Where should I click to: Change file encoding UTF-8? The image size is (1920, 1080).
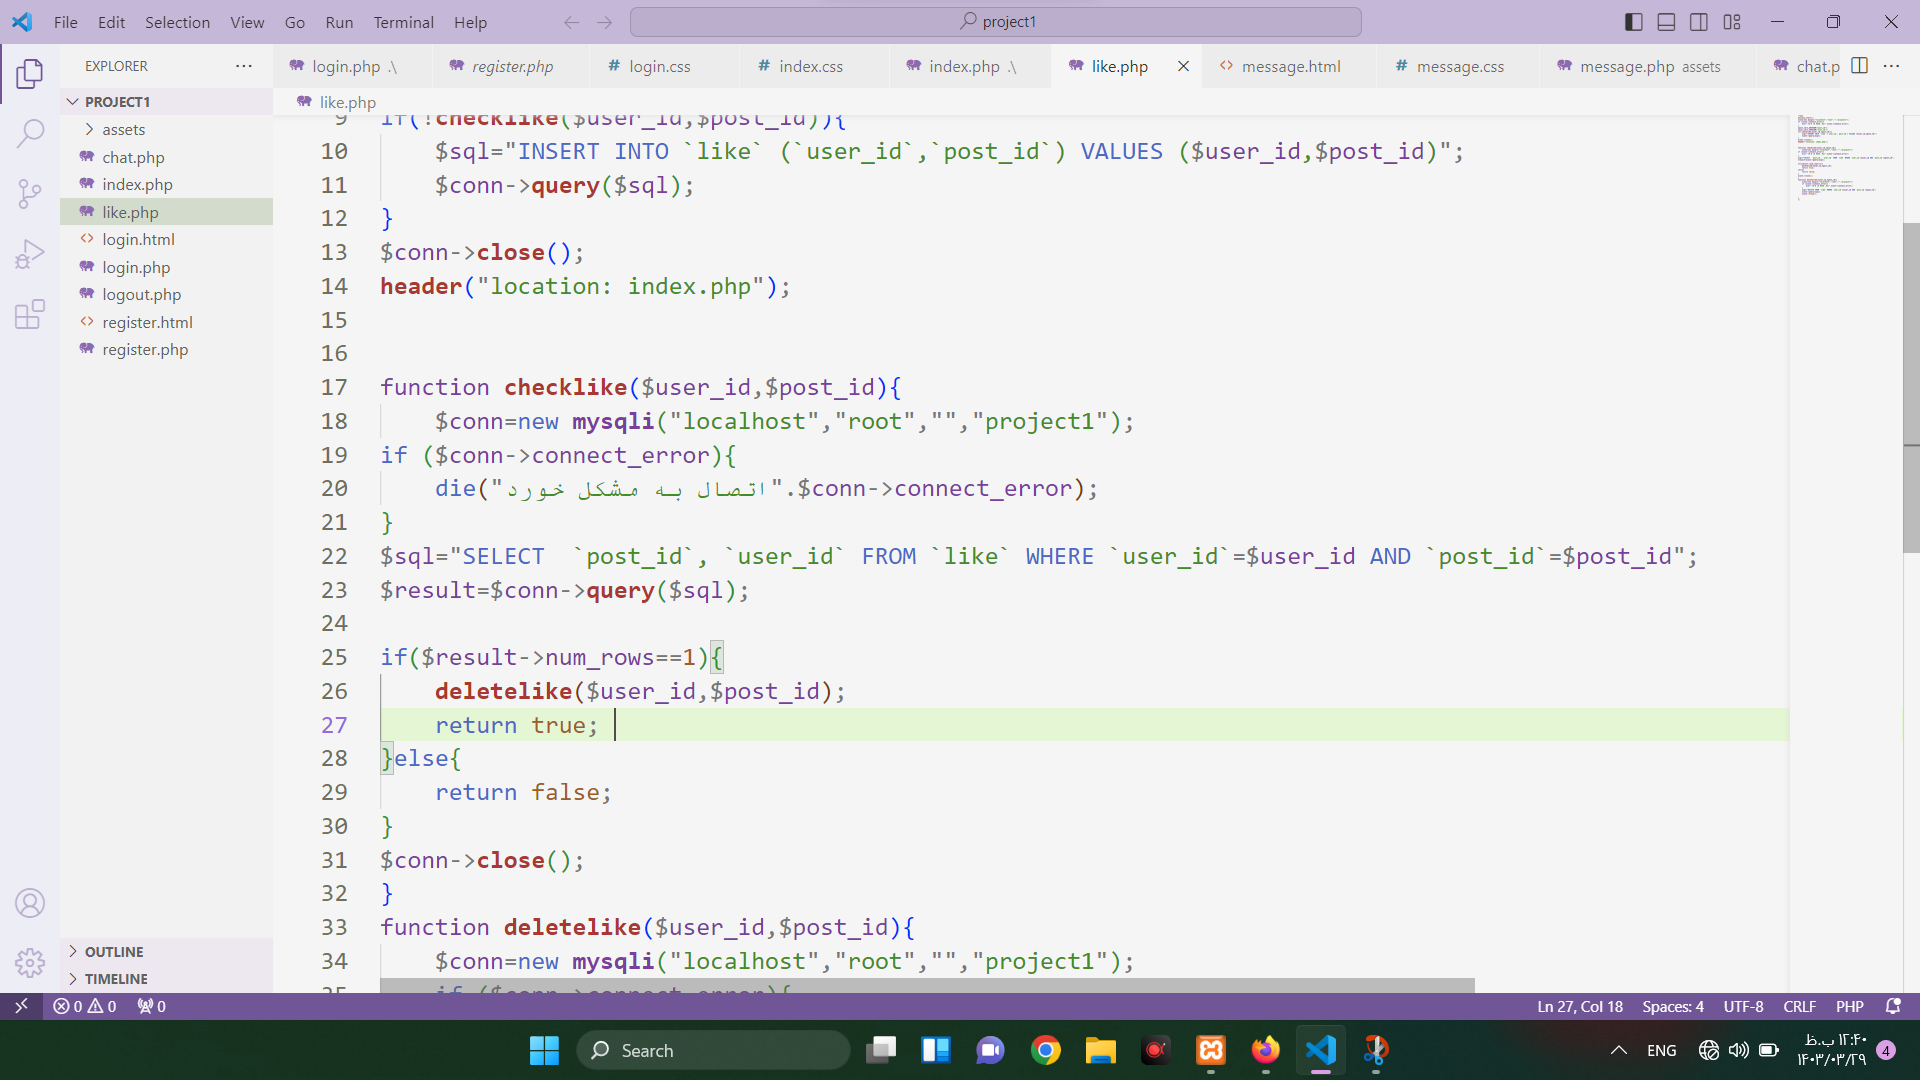coord(1743,1006)
